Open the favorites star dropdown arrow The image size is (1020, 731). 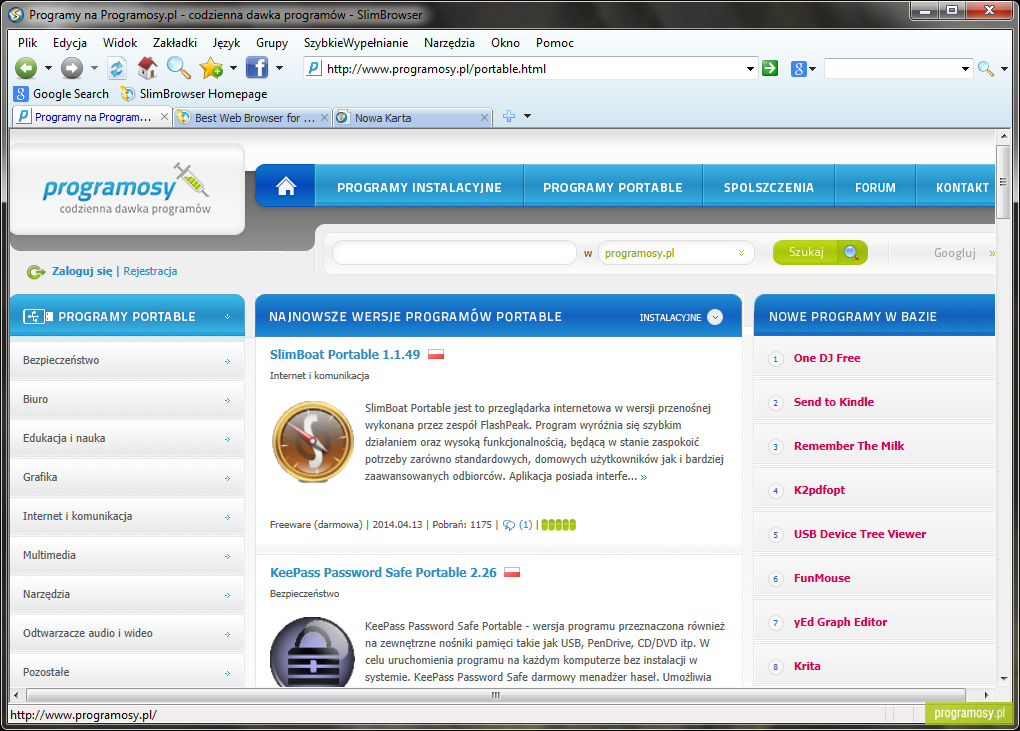coord(233,68)
